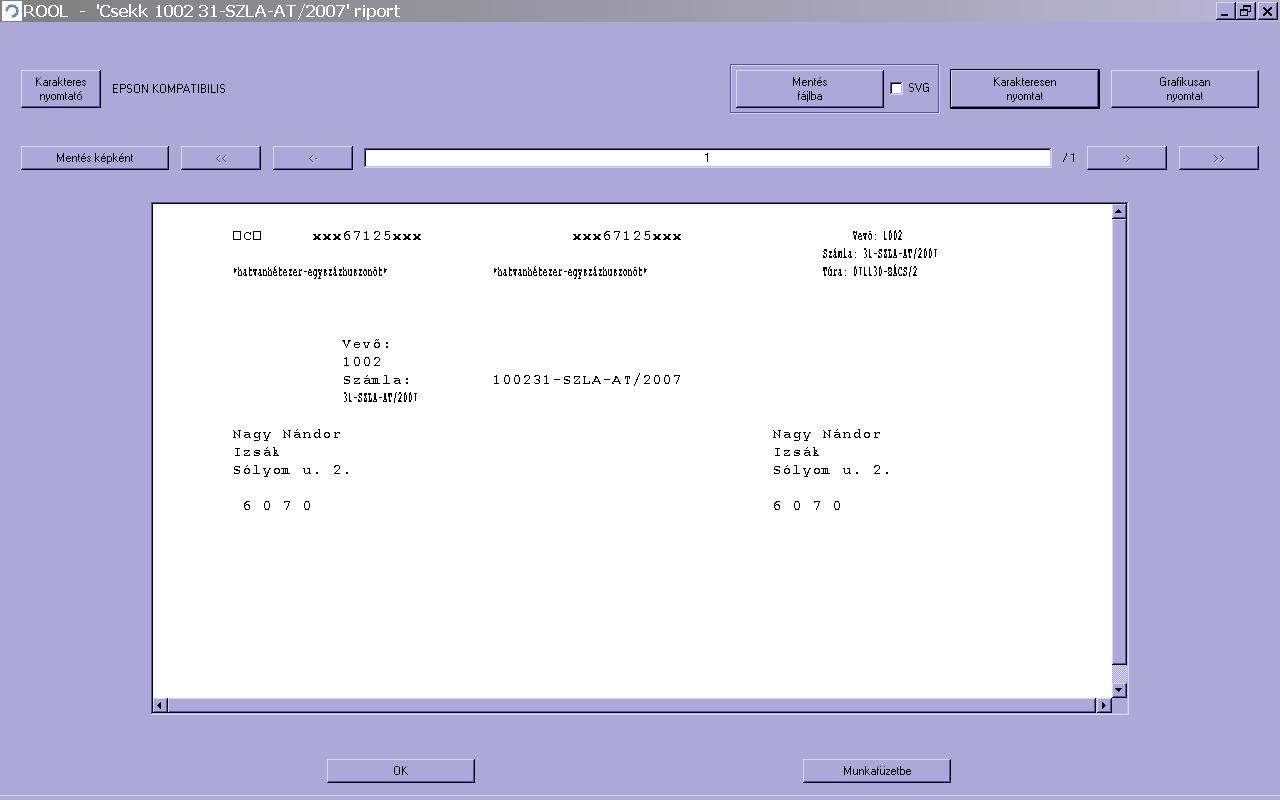
Task: Send report via Munkafüzetbe button
Action: 877,770
